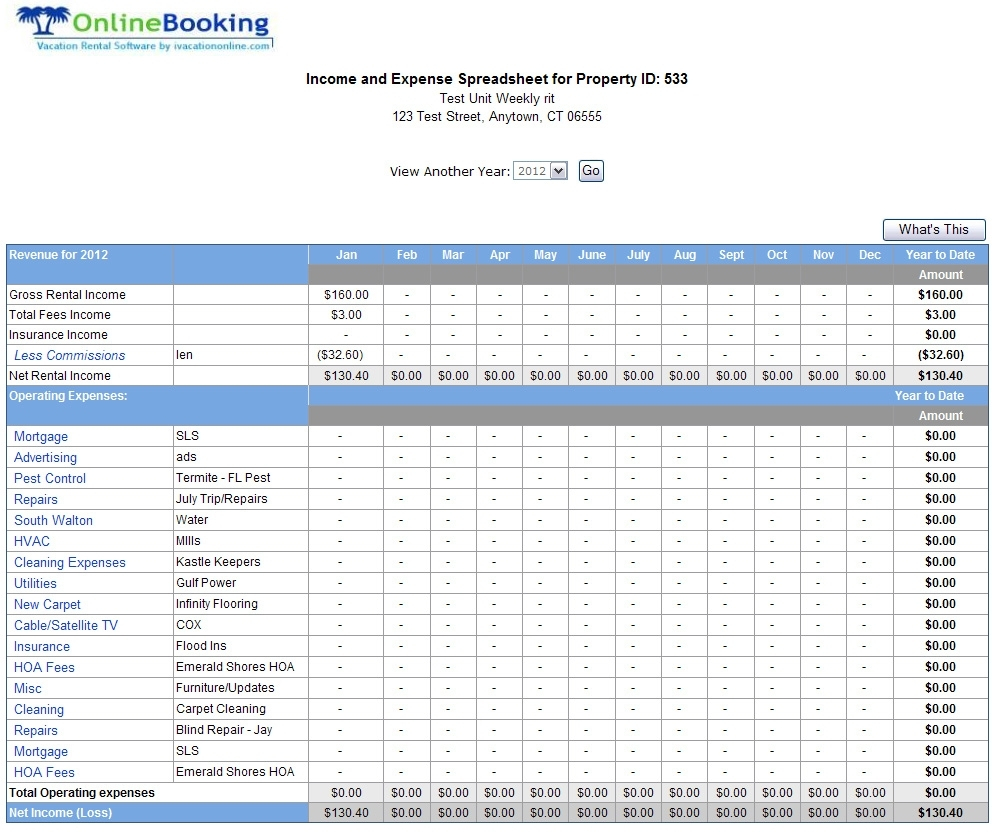This screenshot has width=996, height=832.
Task: Select the Cable/Satellite TV link
Action: tap(66, 625)
